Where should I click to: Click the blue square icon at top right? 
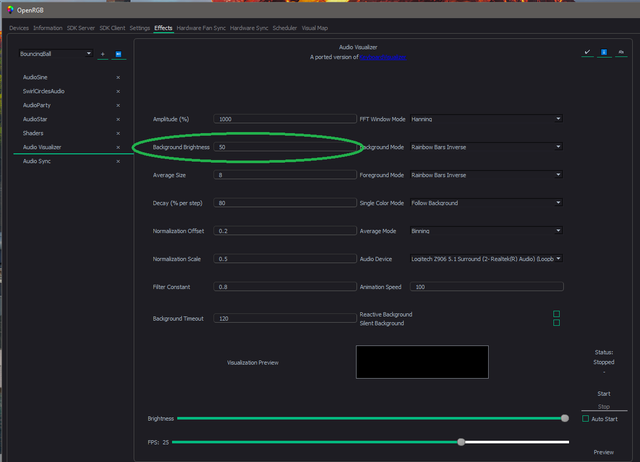coord(604,52)
